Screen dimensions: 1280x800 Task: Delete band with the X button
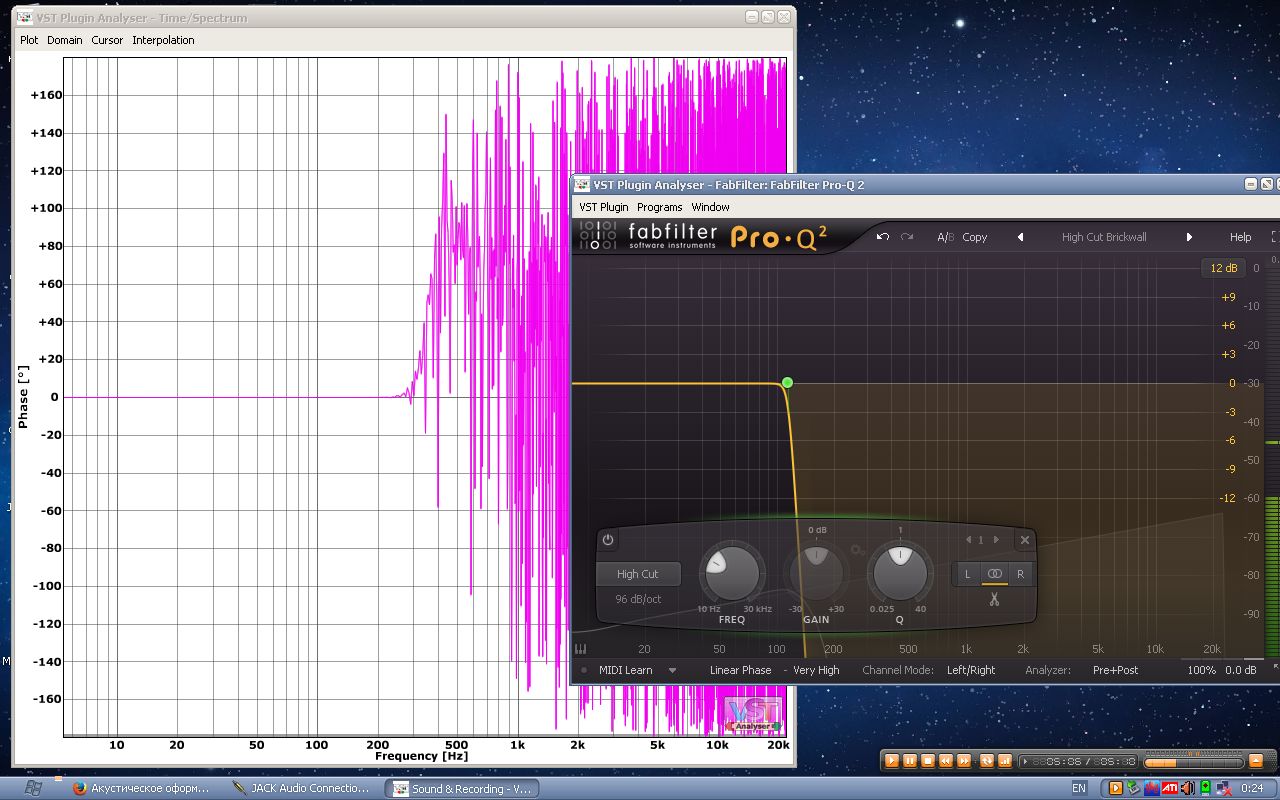pos(1024,540)
